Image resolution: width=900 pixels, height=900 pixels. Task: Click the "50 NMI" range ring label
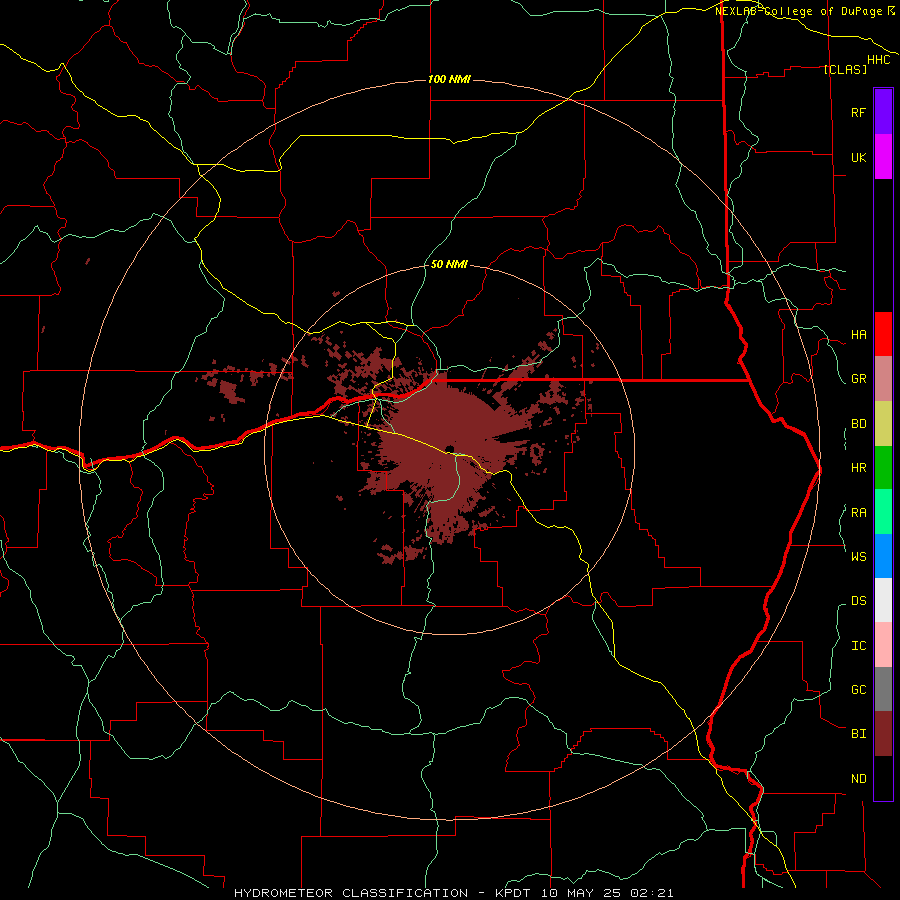(449, 264)
